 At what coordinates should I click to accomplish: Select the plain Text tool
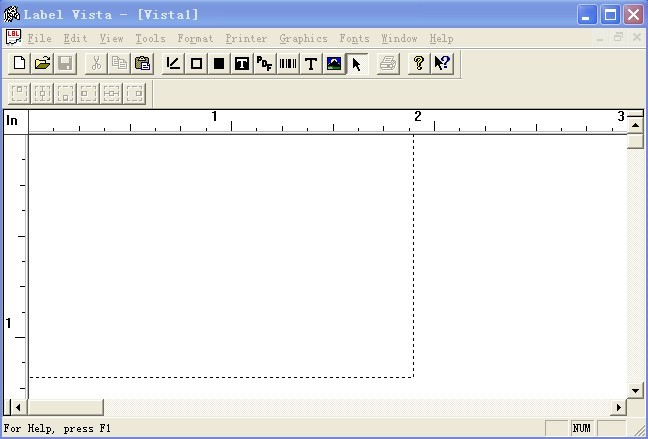pyautogui.click(x=311, y=64)
